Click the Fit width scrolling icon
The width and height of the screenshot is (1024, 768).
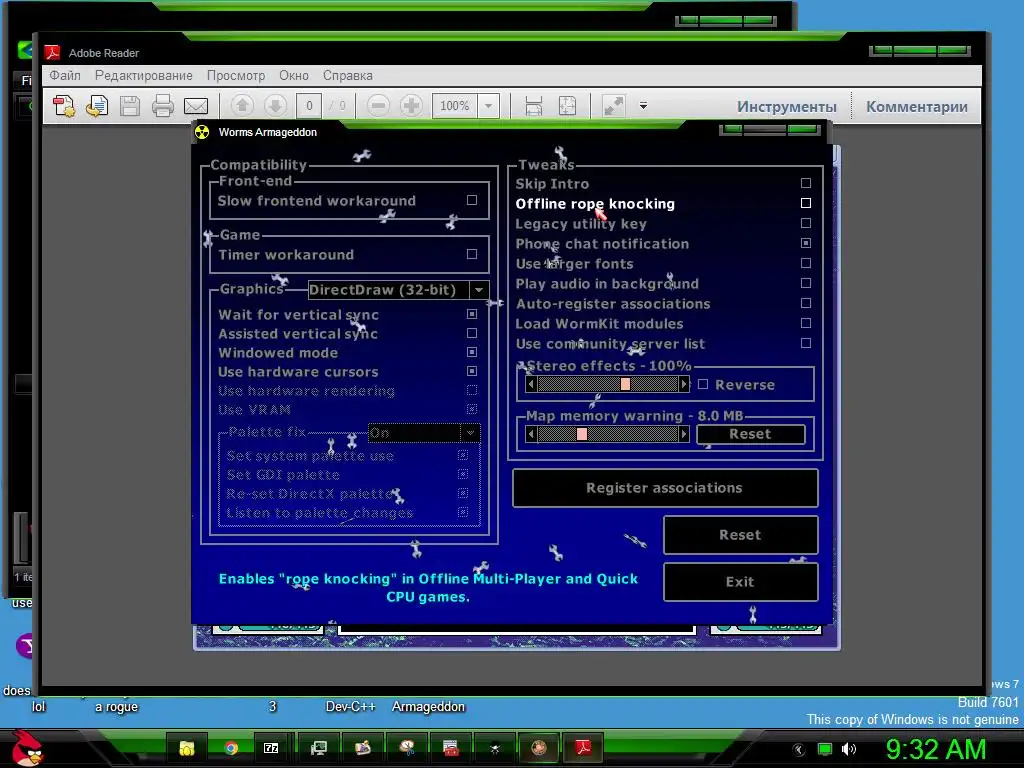tap(534, 106)
